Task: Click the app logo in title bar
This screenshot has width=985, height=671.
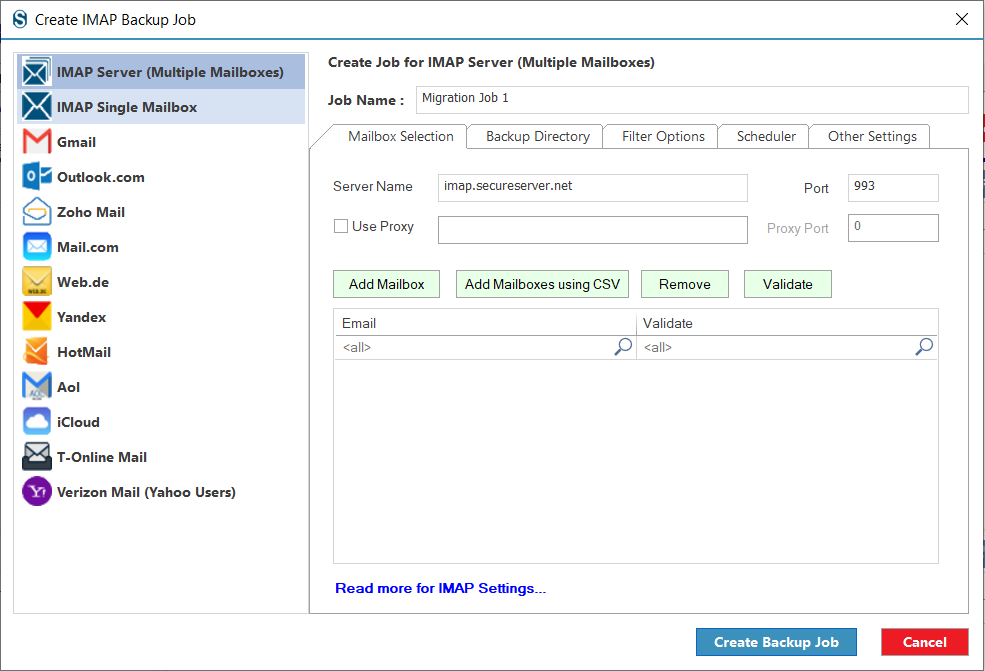Action: coord(20,19)
